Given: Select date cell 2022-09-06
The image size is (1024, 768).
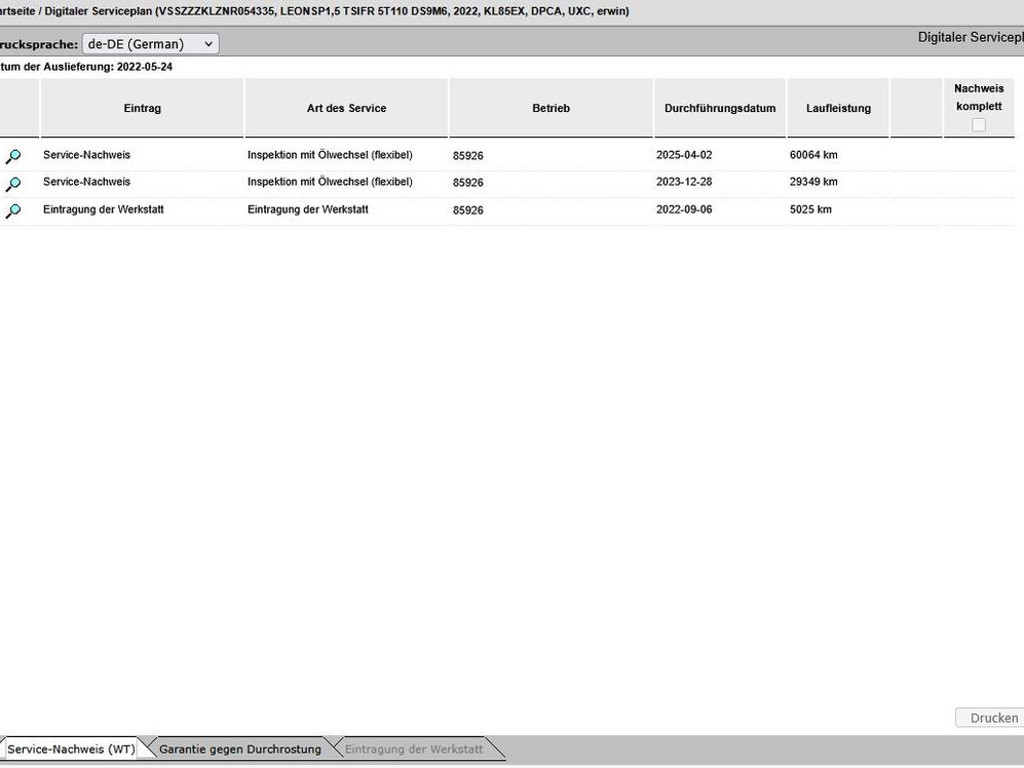Looking at the screenshot, I should click(684, 210).
